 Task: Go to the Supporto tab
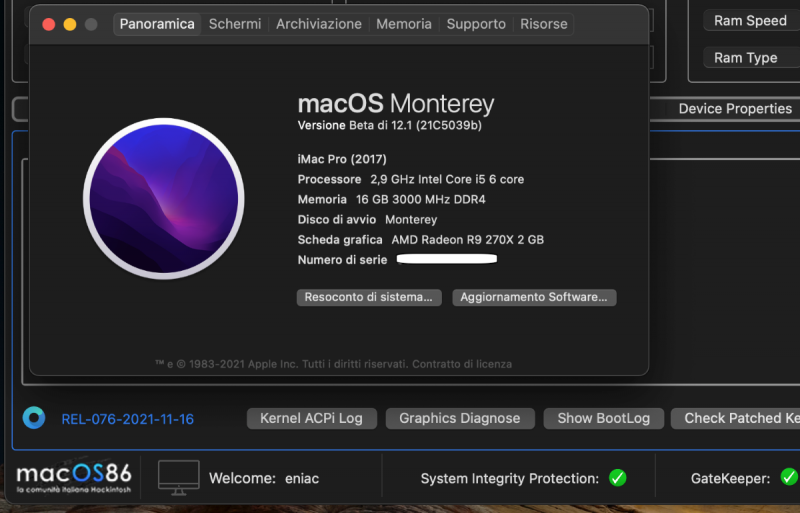476,24
